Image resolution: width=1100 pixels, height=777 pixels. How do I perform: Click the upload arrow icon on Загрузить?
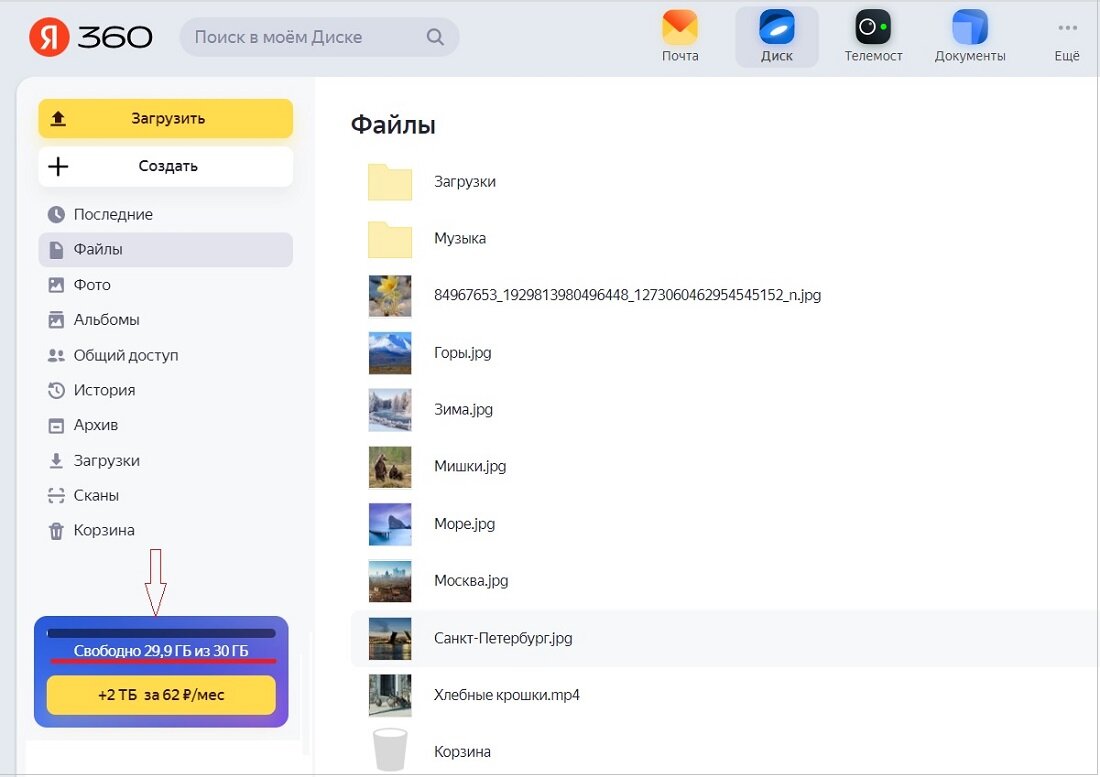(x=58, y=119)
